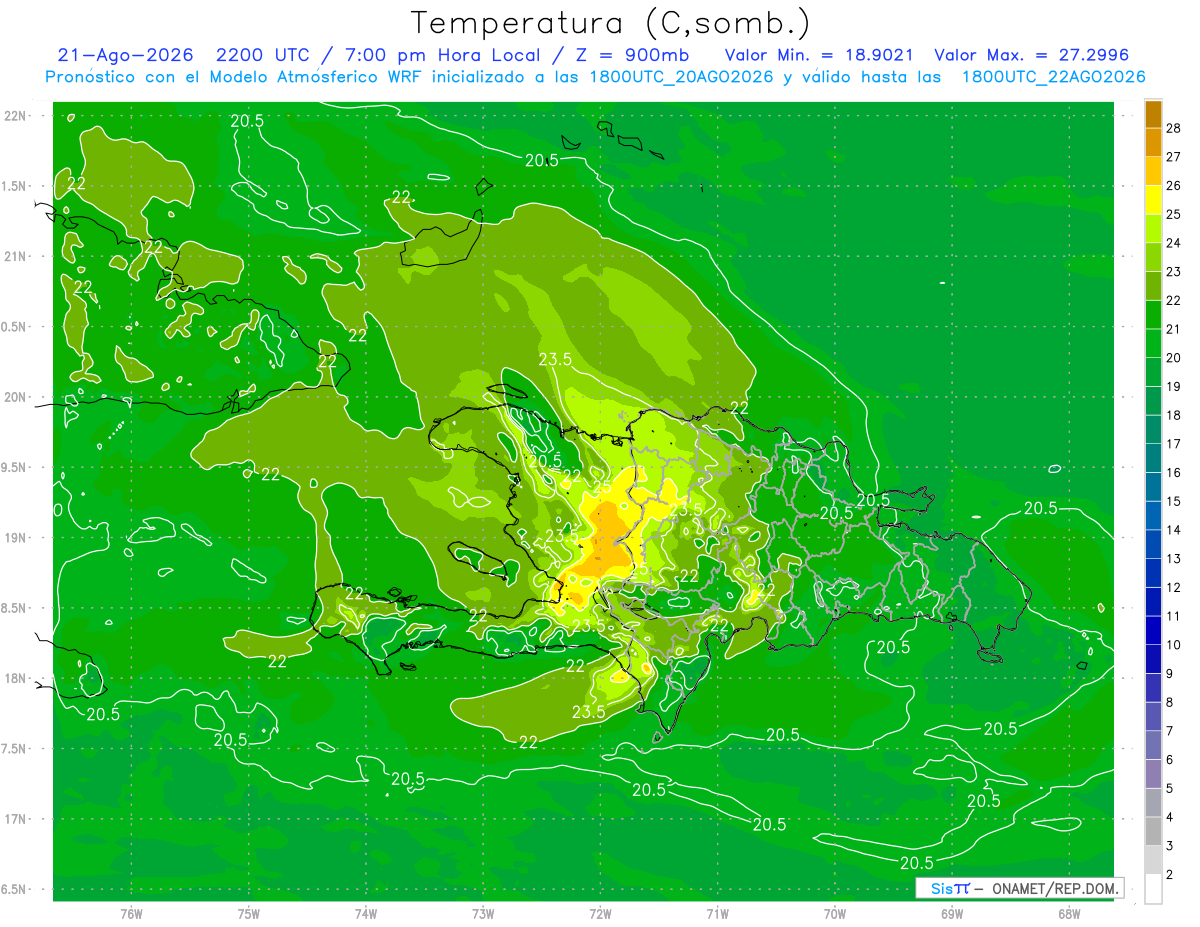Click the '19' value on the color scale
The width and height of the screenshot is (1200, 927).
tap(1174, 387)
